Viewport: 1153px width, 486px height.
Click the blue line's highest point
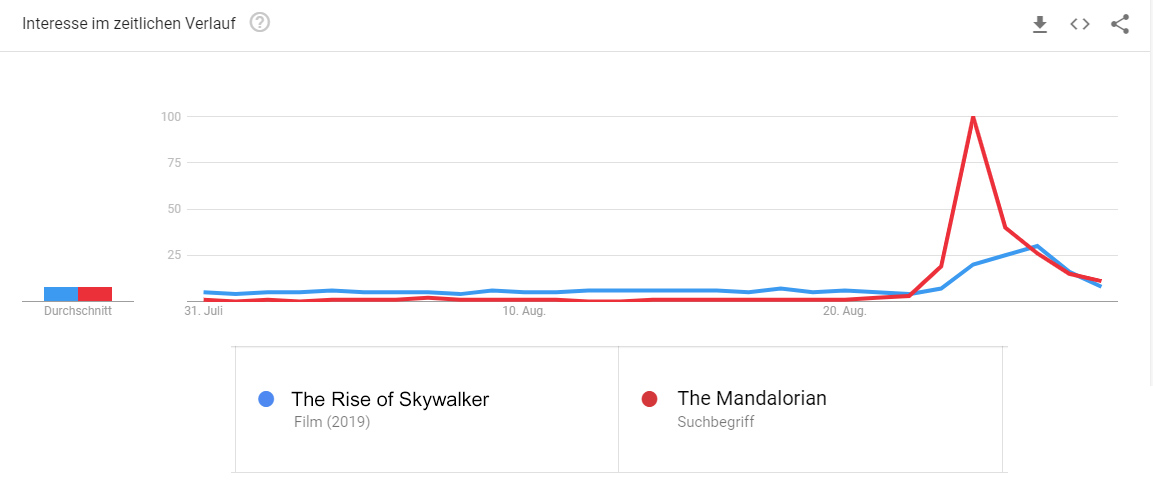click(x=1037, y=246)
